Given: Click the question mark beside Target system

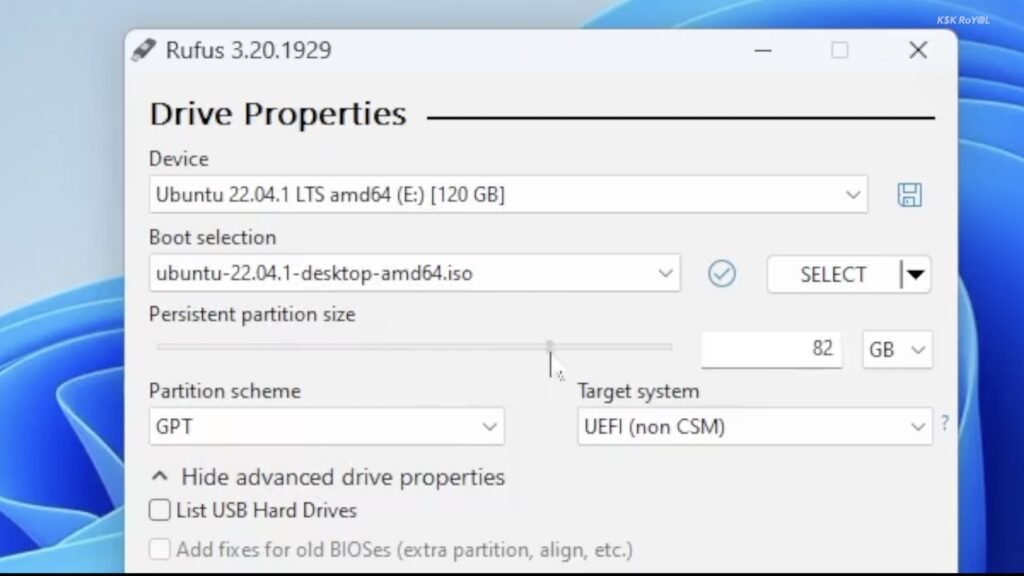Looking at the screenshot, I should click(945, 424).
